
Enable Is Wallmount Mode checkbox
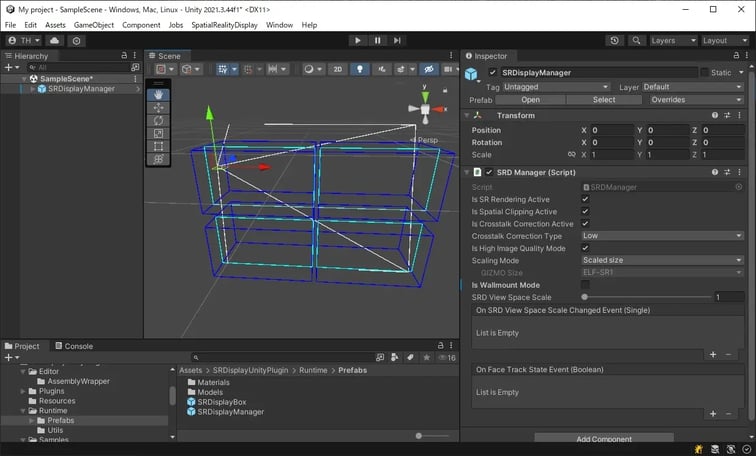585,285
